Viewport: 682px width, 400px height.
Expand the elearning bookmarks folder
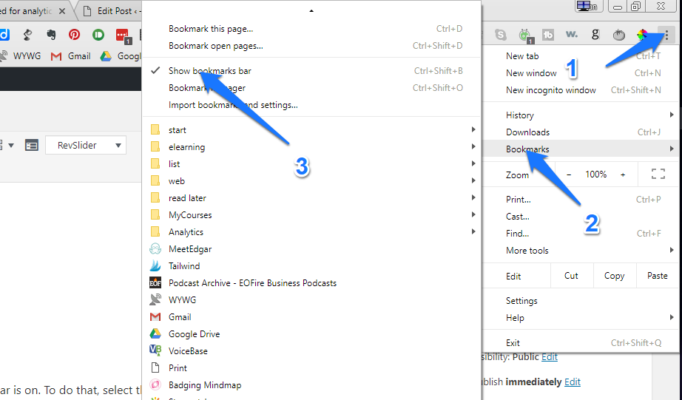[187, 147]
